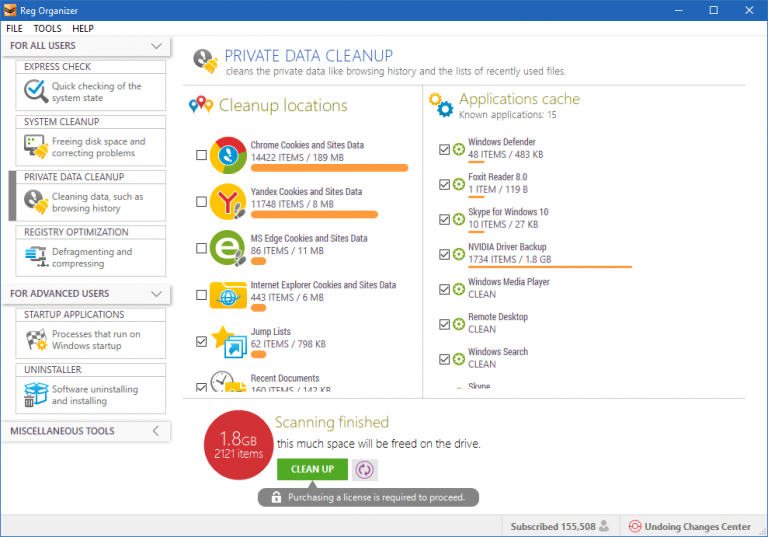Collapse the For All Users section
768x537 pixels.
(x=156, y=46)
